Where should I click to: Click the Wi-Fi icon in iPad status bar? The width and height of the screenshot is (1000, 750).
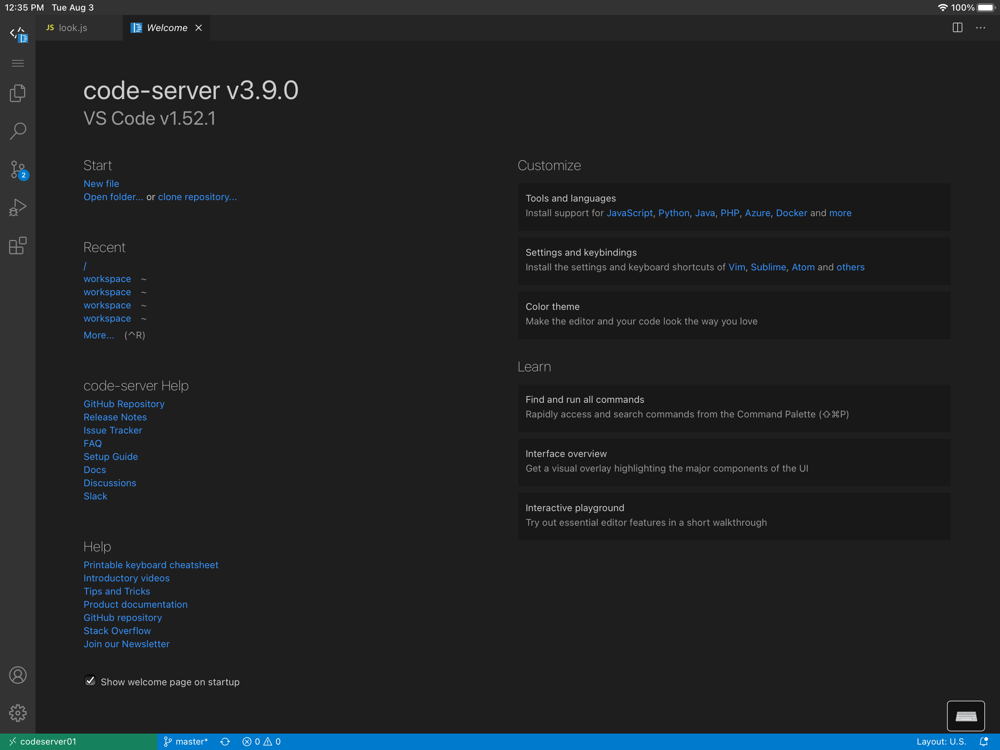tap(942, 8)
